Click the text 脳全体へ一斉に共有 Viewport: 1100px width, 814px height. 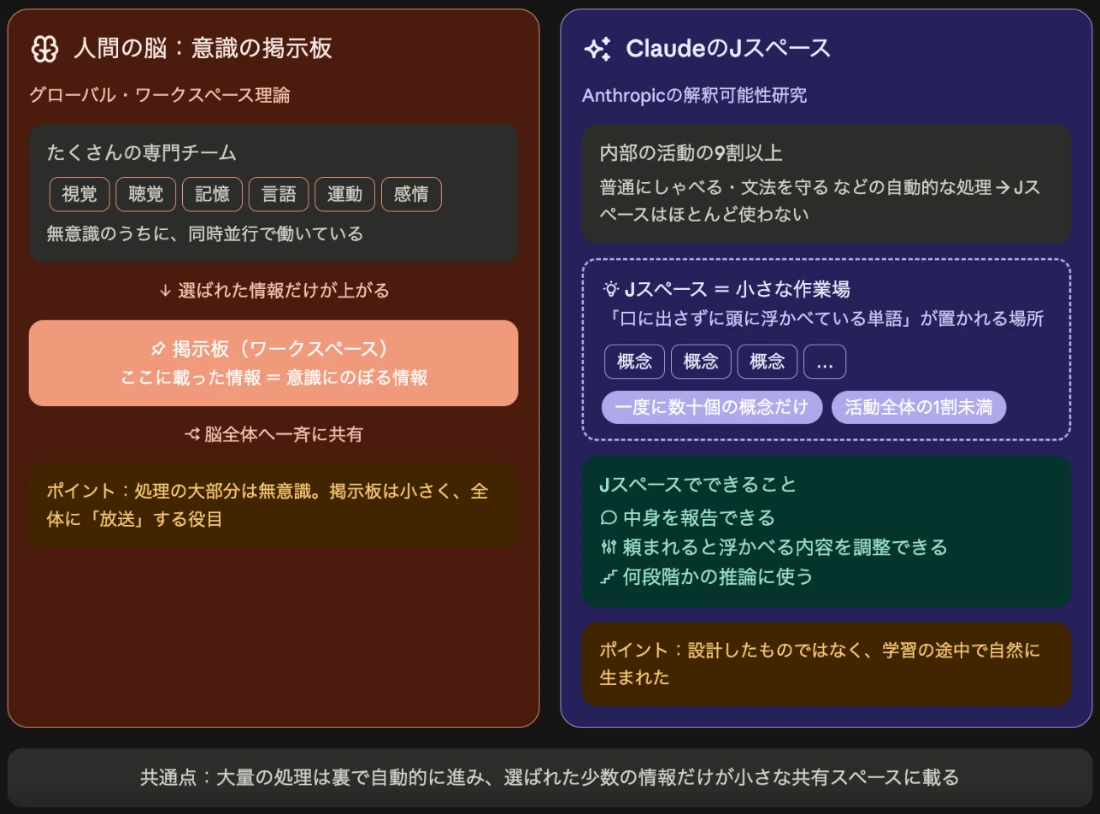tap(283, 434)
